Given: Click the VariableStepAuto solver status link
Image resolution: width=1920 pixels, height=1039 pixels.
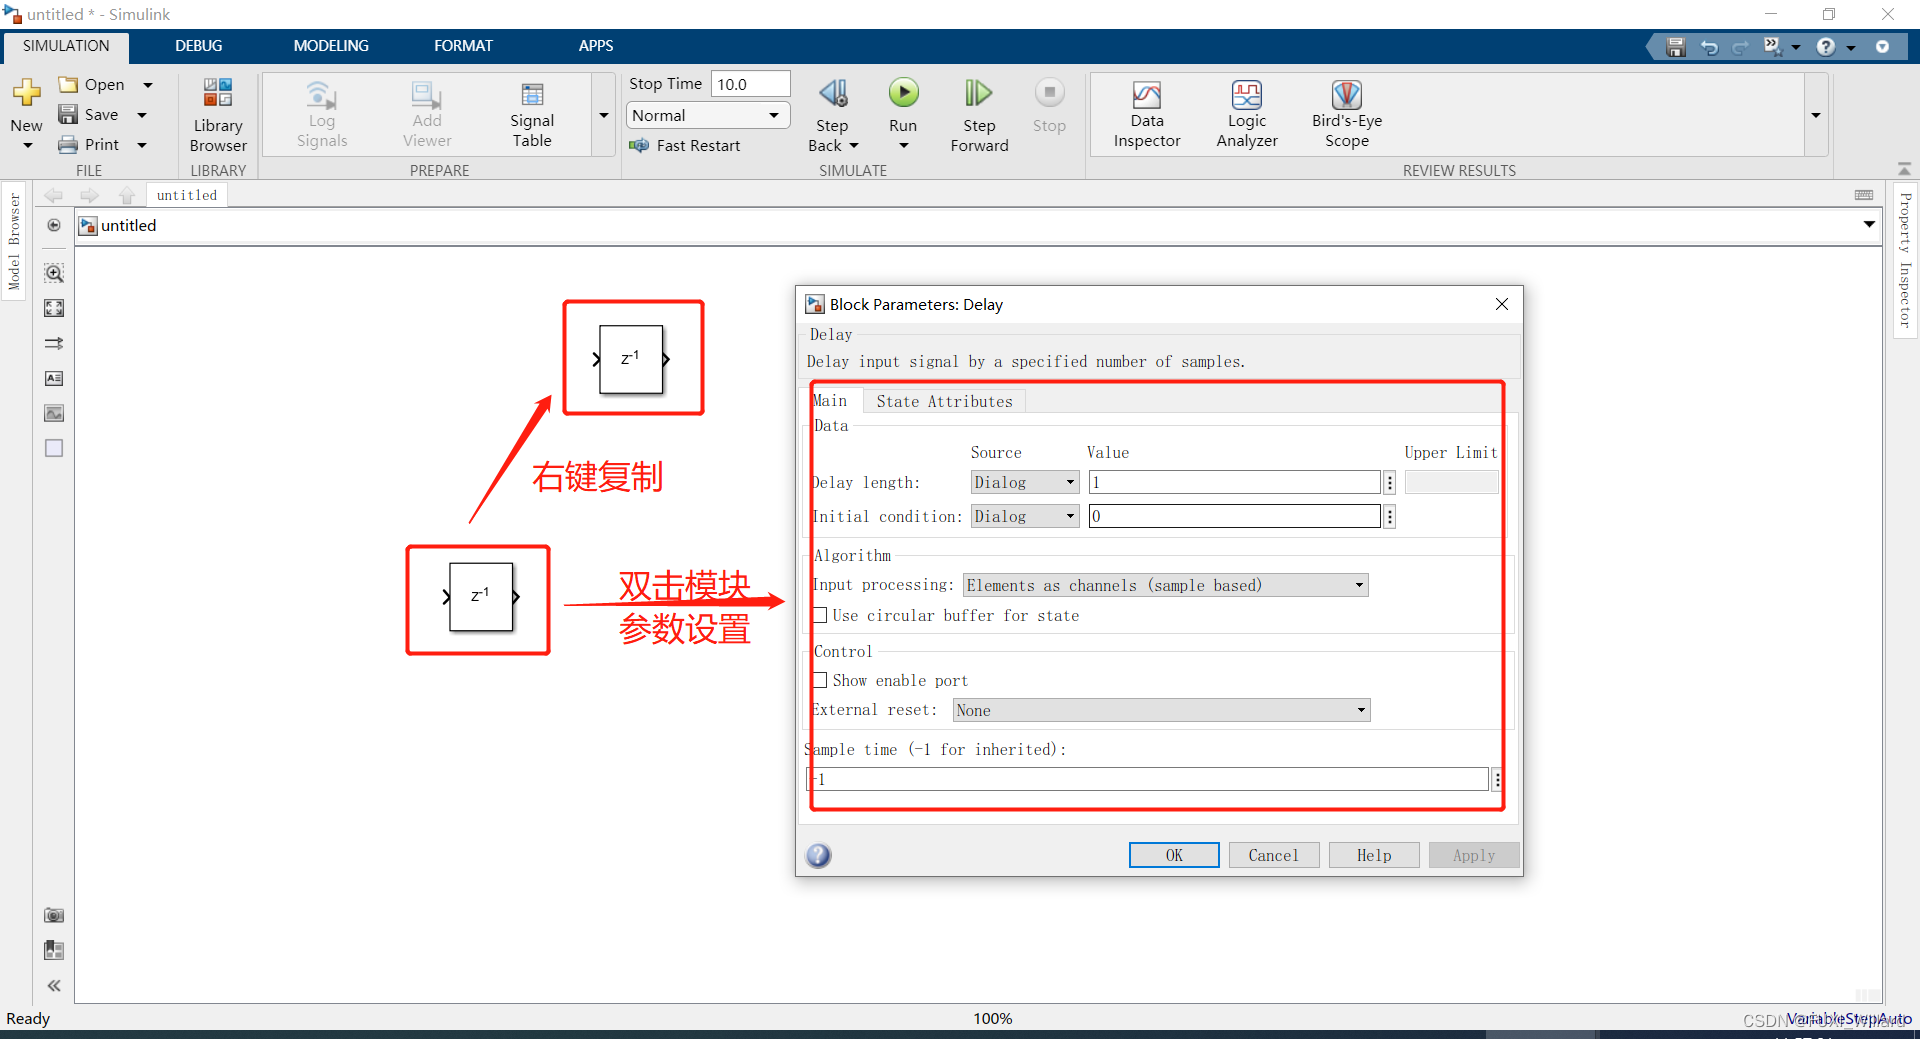Looking at the screenshot, I should tap(1849, 1019).
